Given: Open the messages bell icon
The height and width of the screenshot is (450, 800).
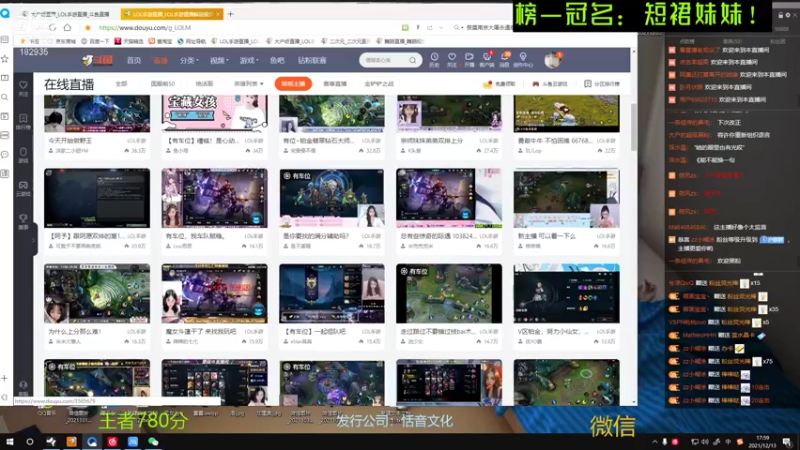Looking at the screenshot, I should [505, 59].
